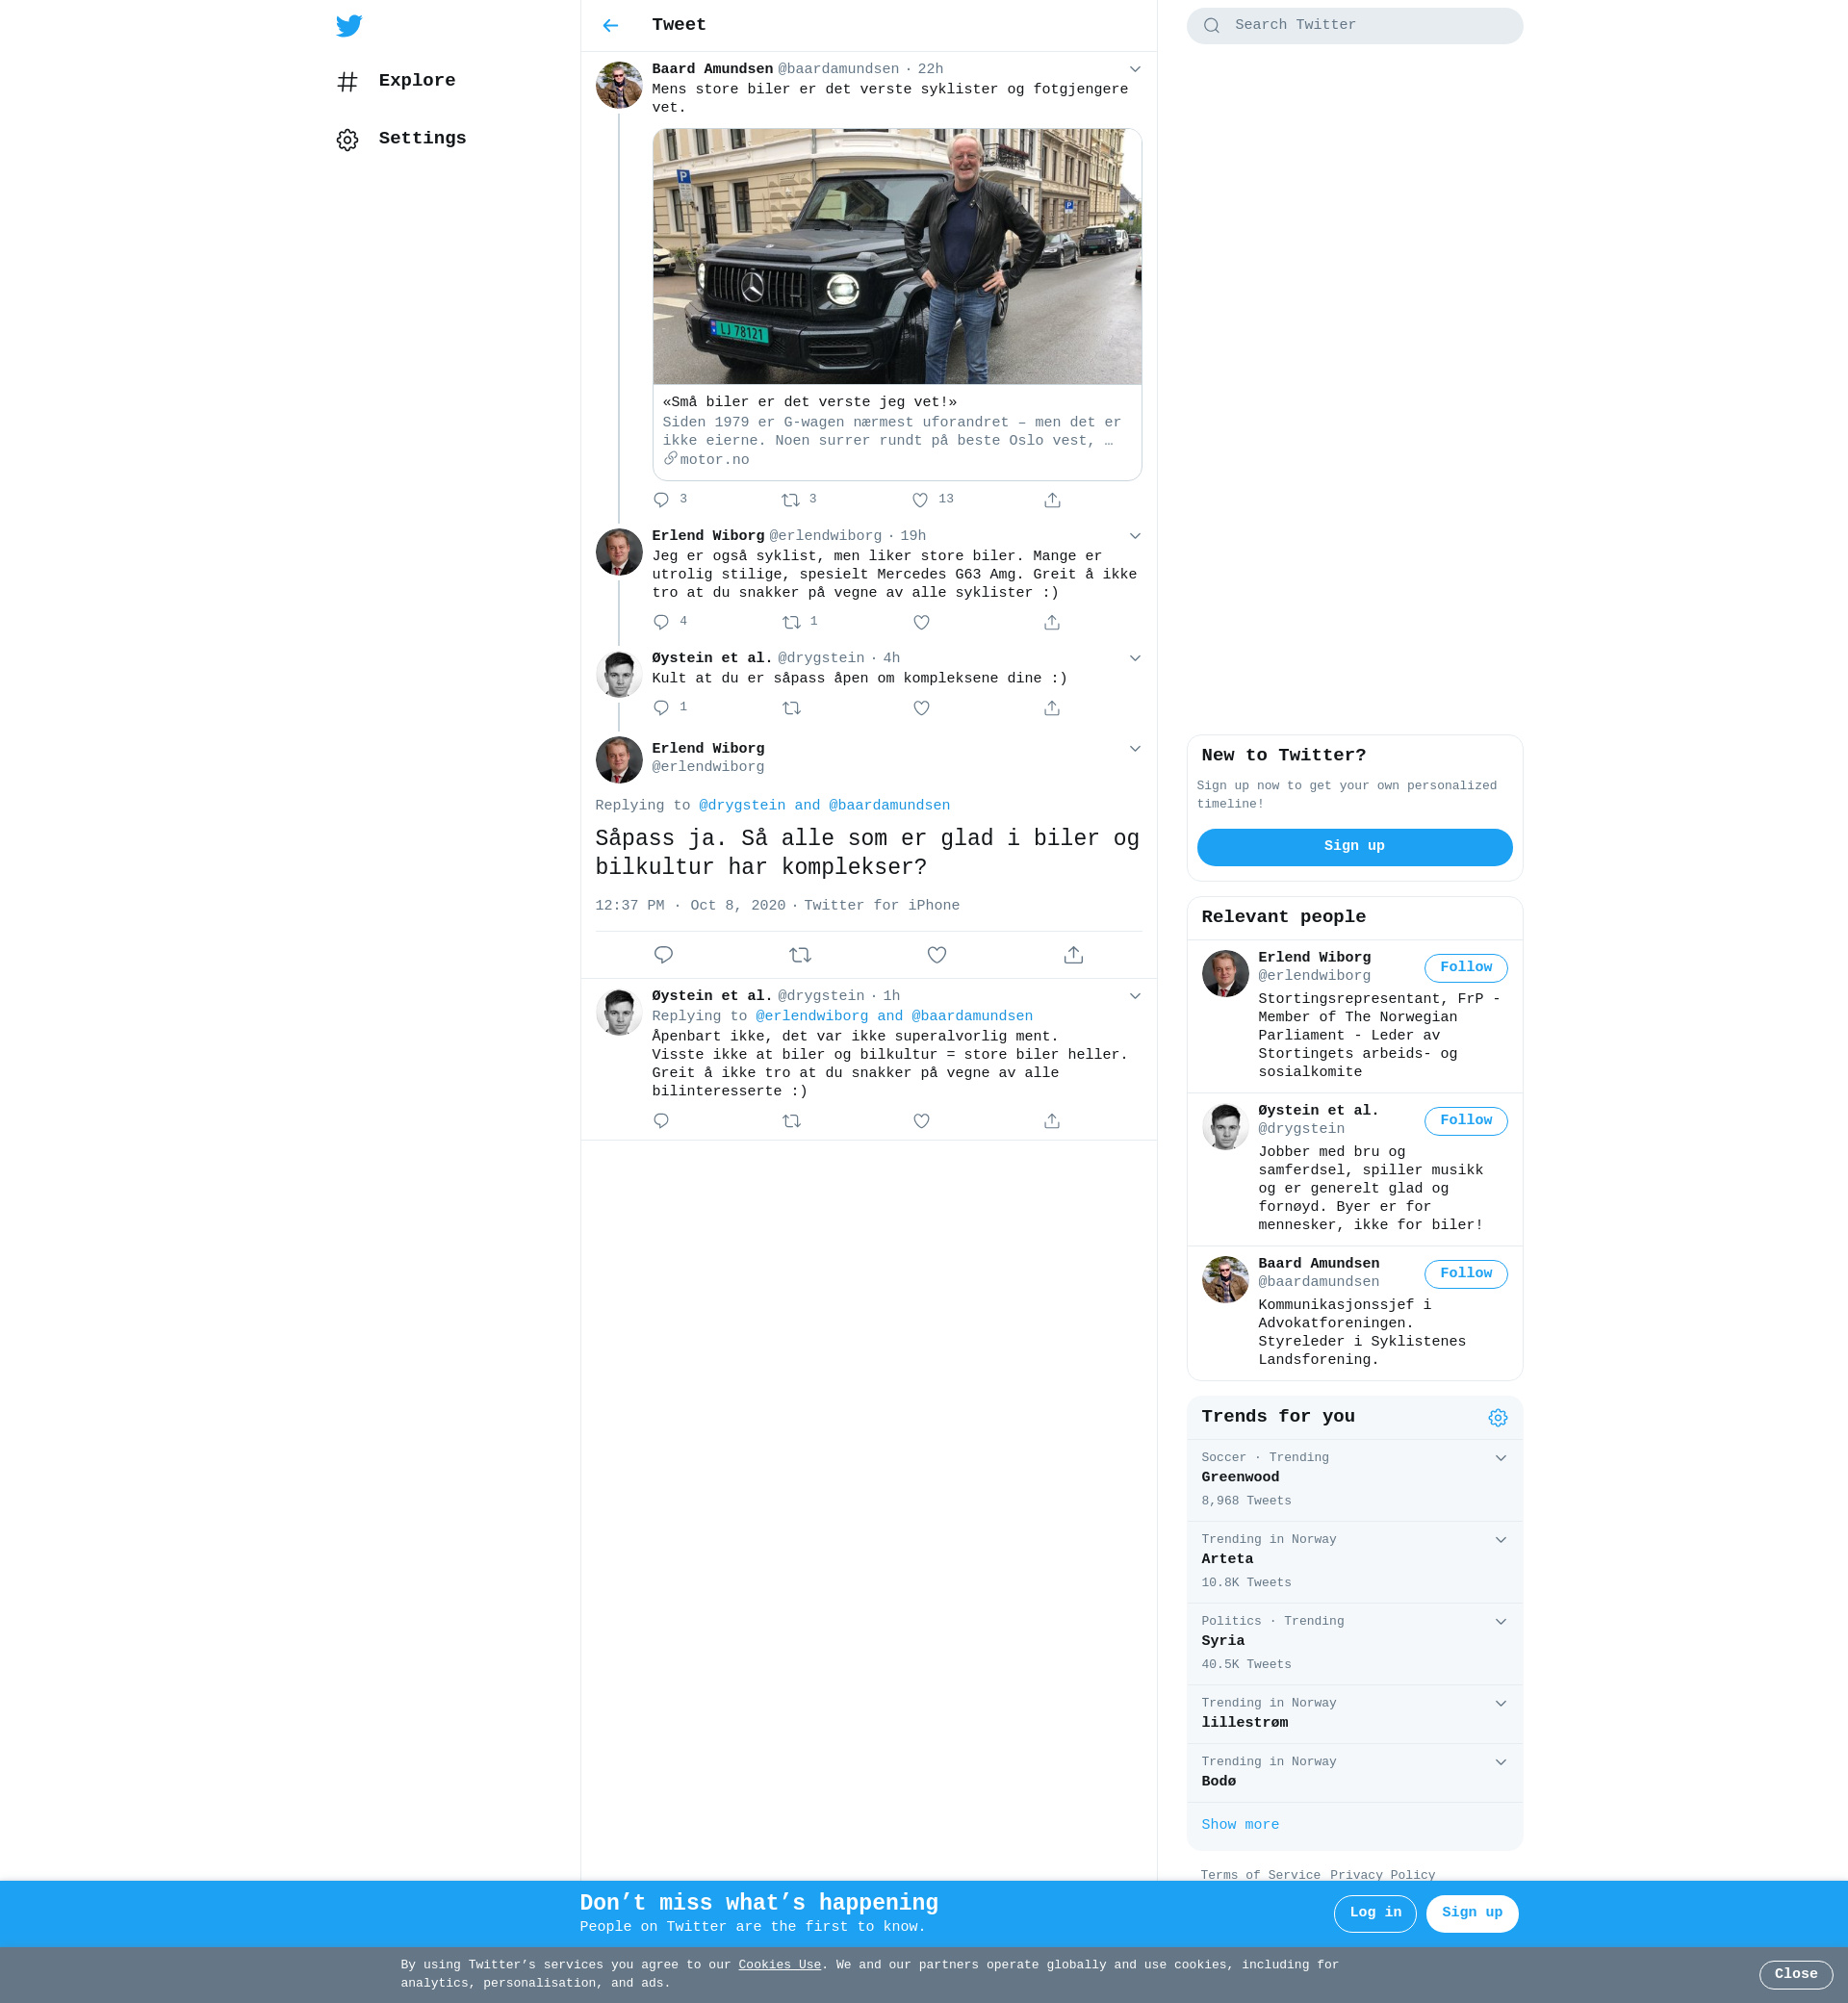Open Terms of Service link
This screenshot has height=2003, width=1848.
point(1261,1875)
